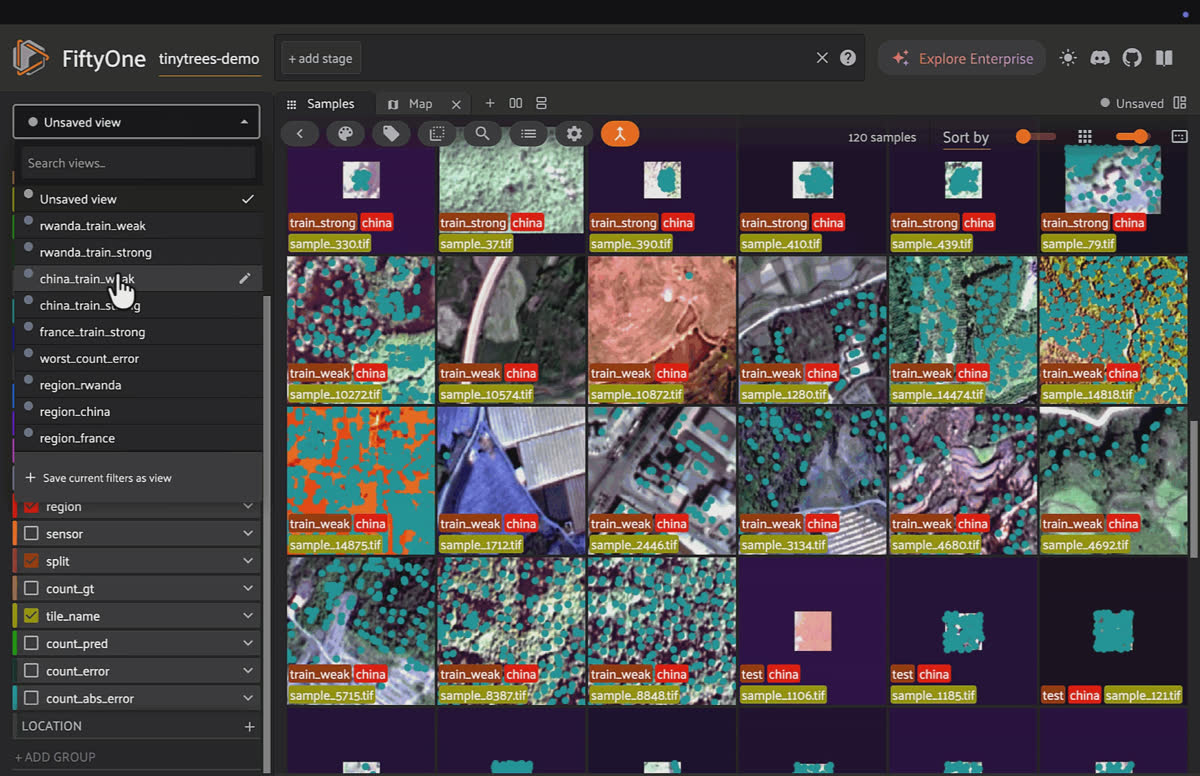Expand the count_gt field filter
The image size is (1200, 776).
248,589
